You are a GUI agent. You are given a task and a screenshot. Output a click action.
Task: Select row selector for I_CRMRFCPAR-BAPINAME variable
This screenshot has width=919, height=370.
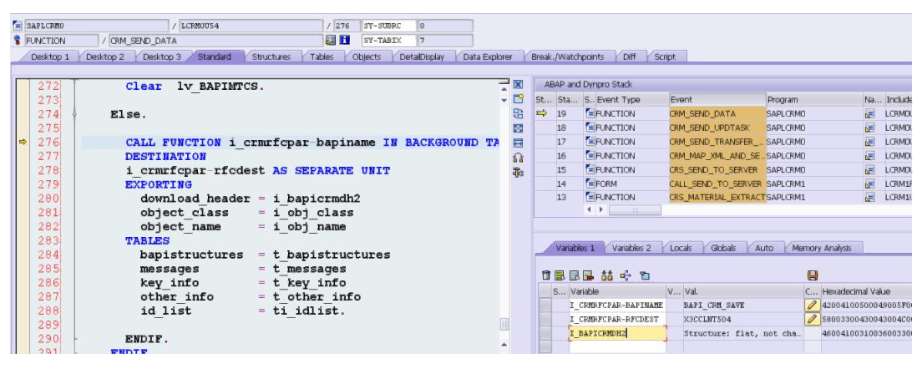point(545,305)
